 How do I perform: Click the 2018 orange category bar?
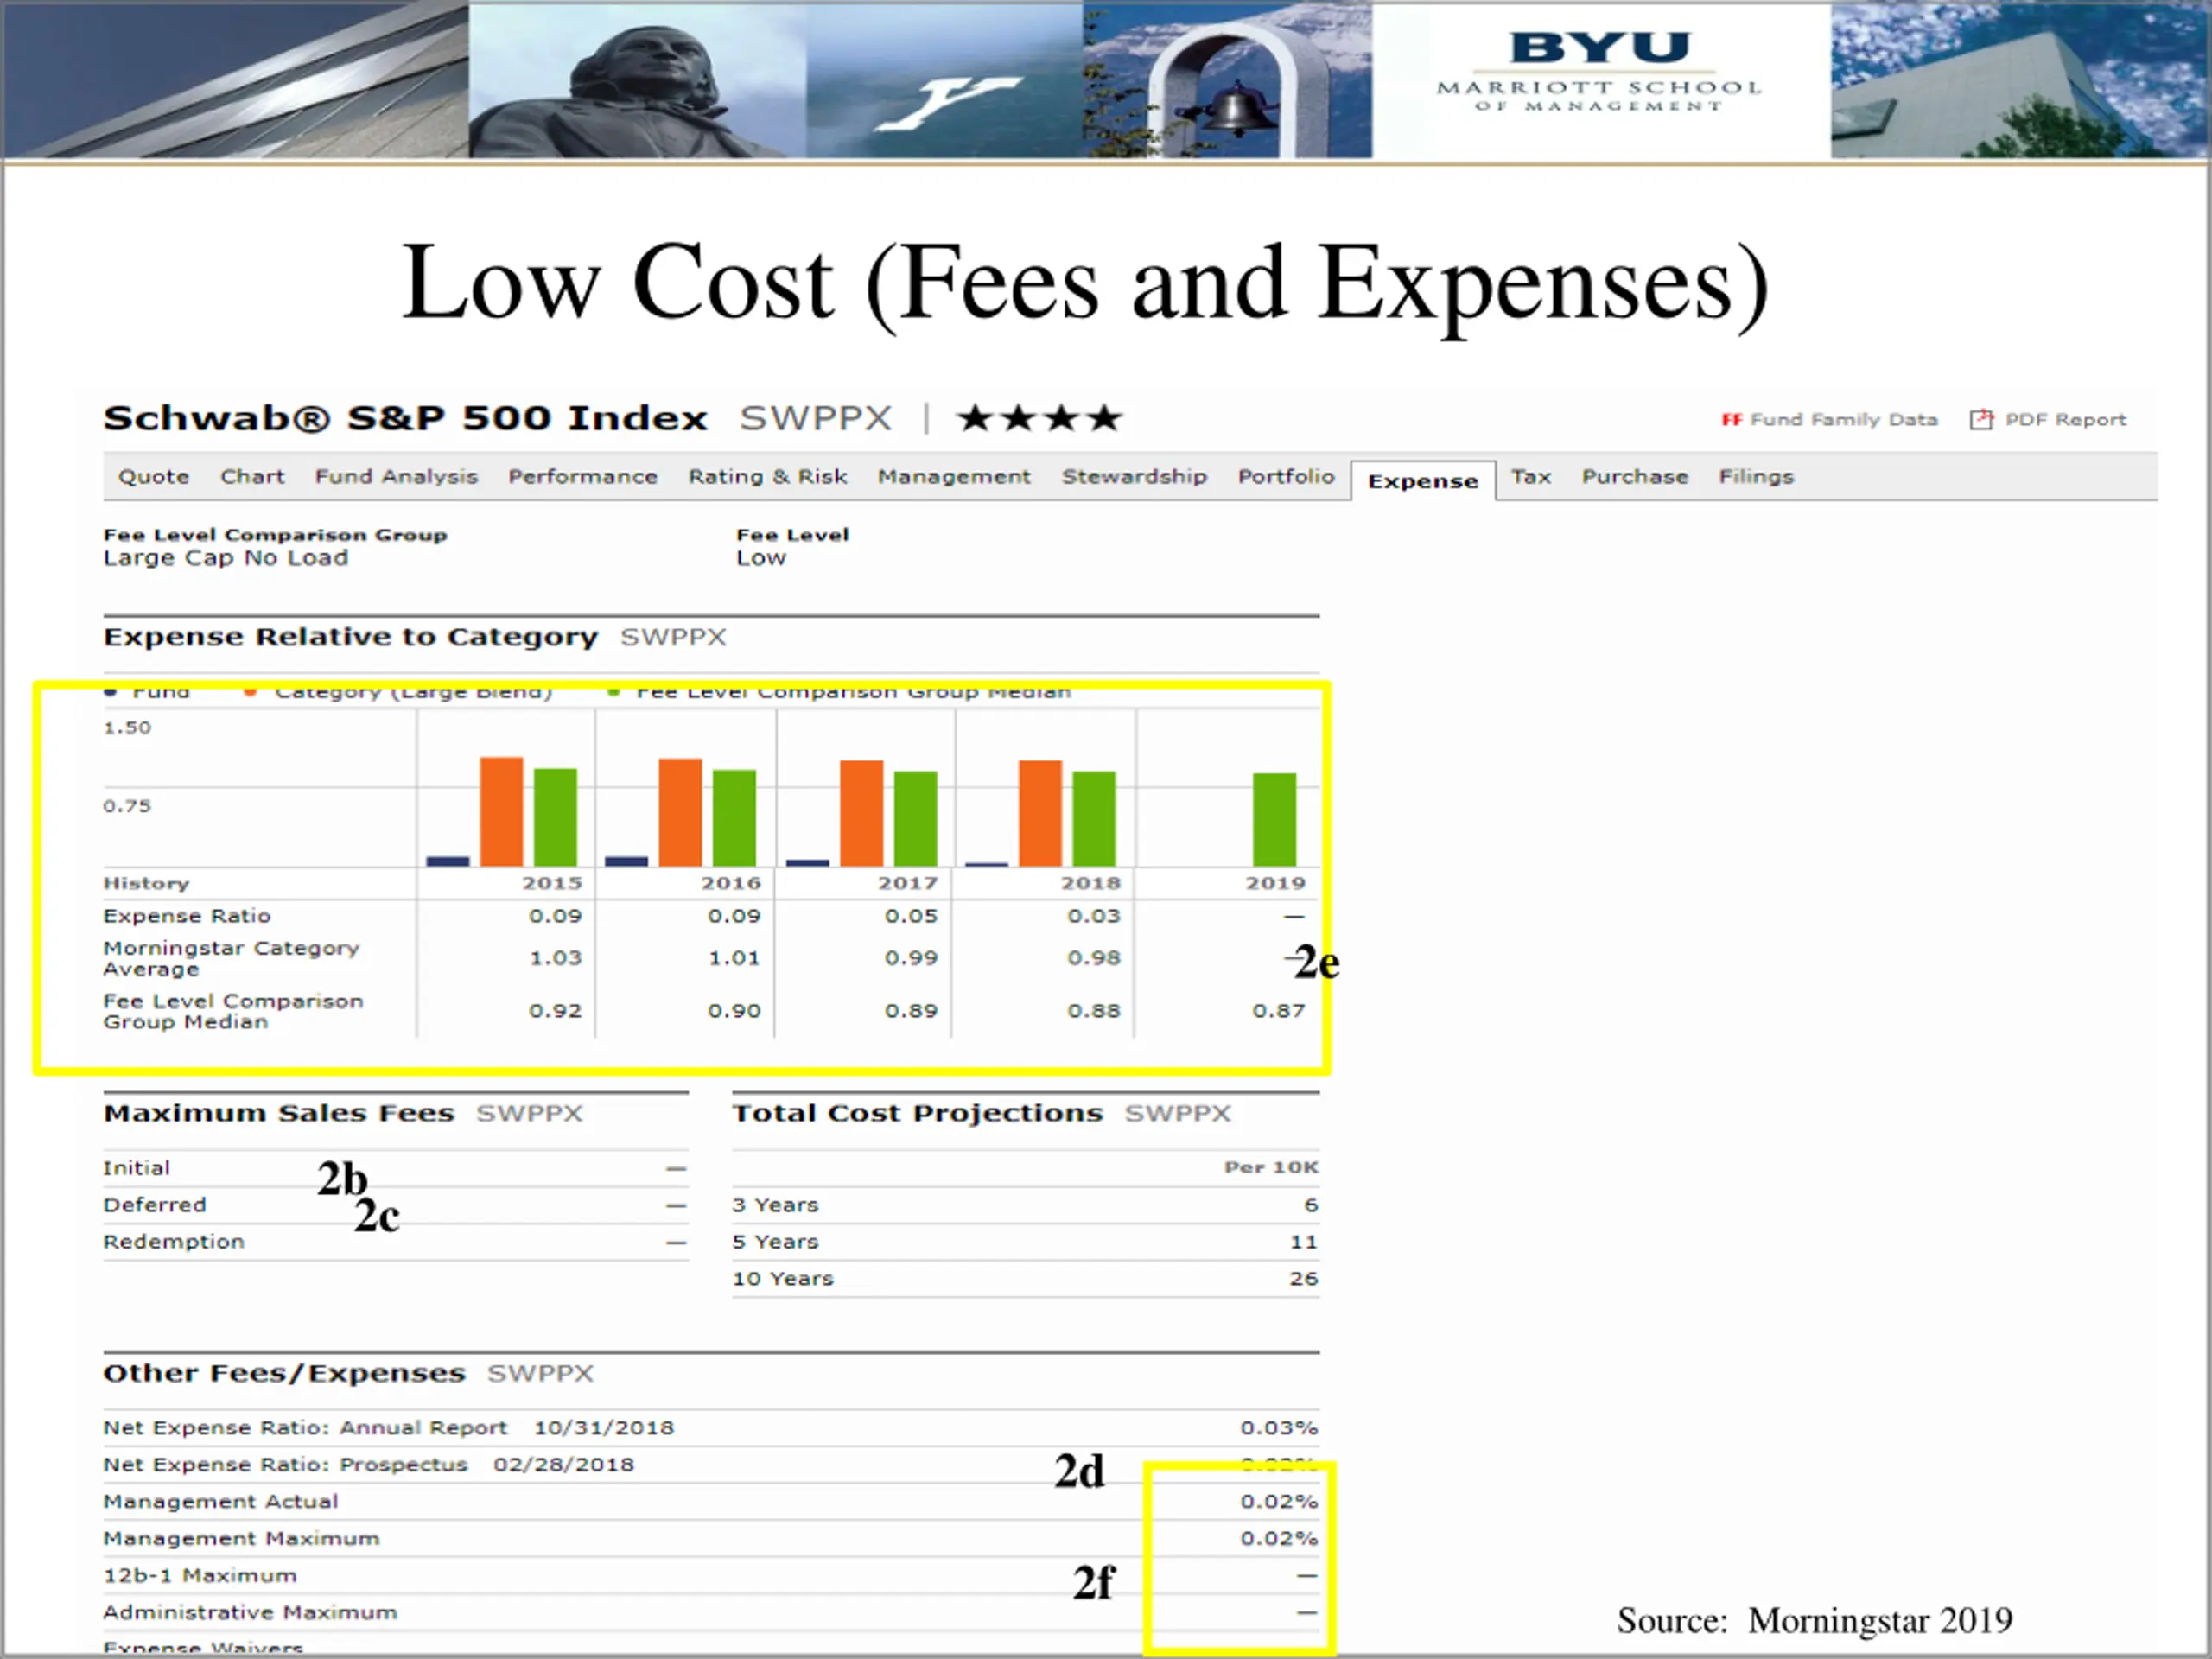click(1040, 813)
